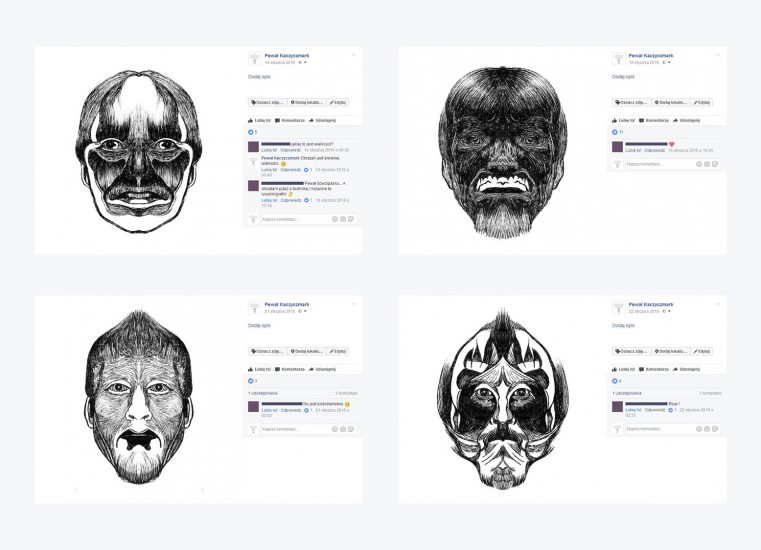This screenshot has width=761, height=550.
Task: Click emoji icon in comment box of post with 11 likes
Action: click(x=699, y=165)
